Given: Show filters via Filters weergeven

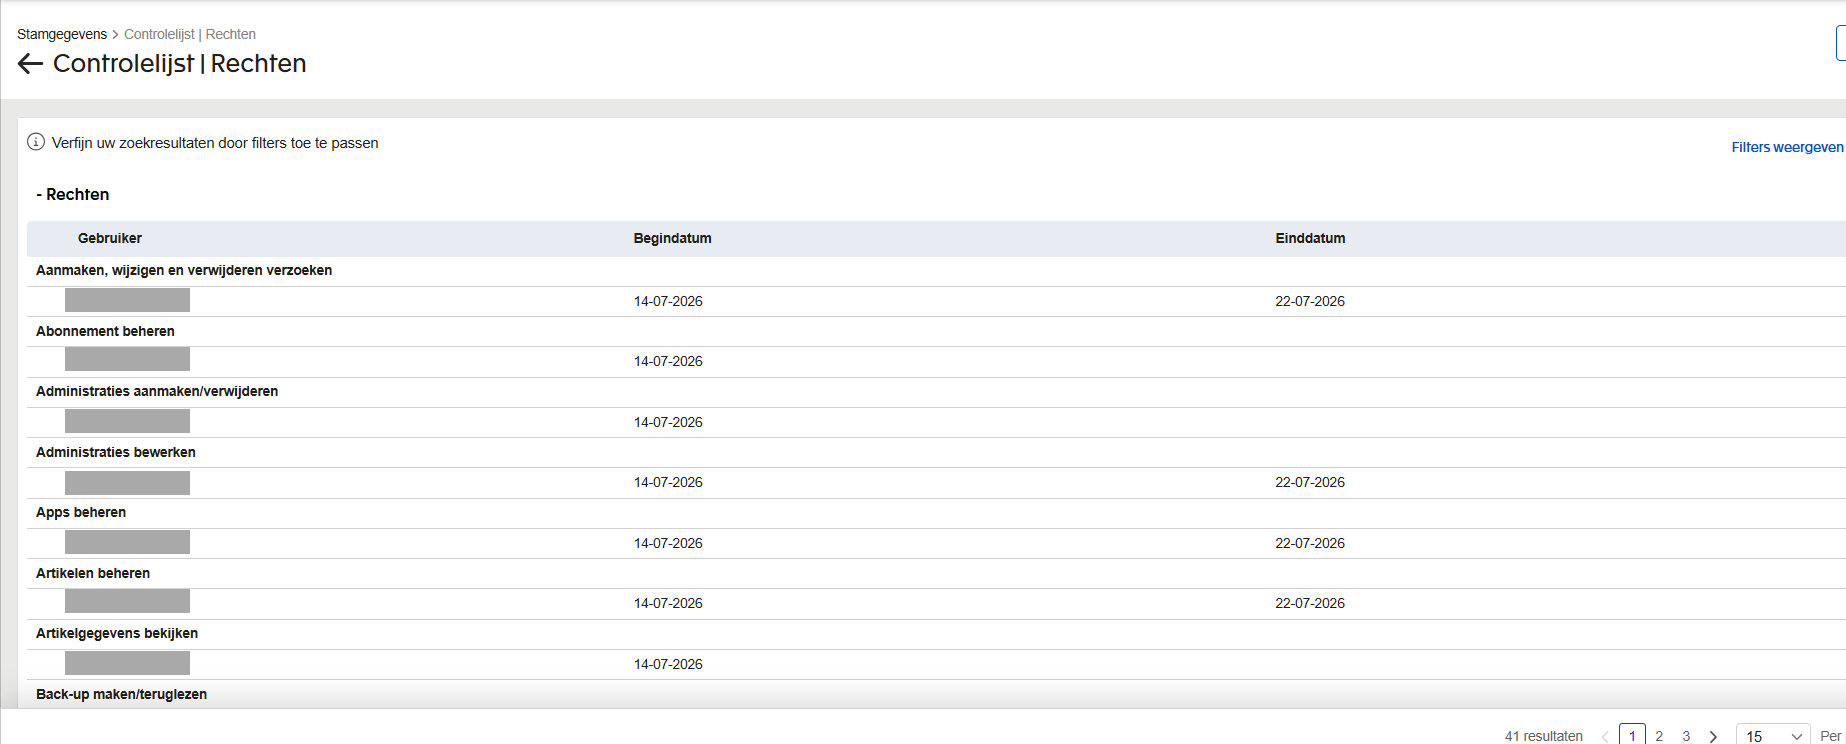Looking at the screenshot, I should click(1787, 147).
